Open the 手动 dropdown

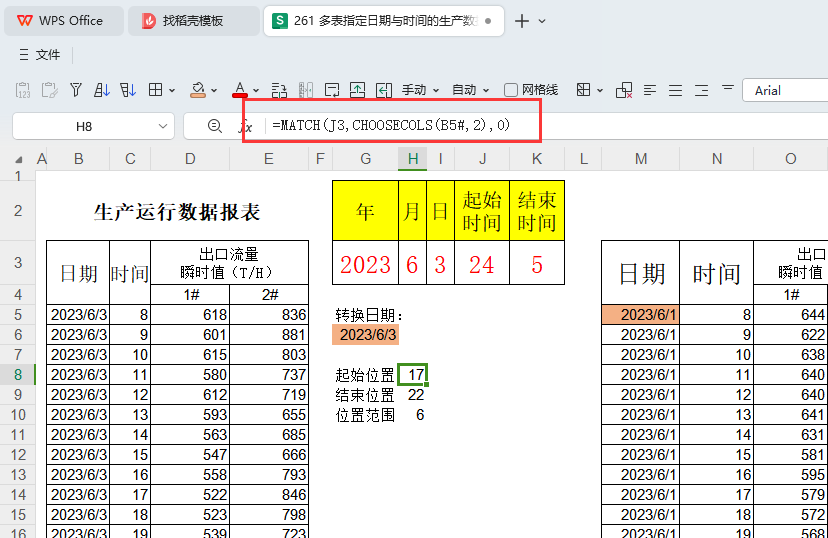(420, 90)
